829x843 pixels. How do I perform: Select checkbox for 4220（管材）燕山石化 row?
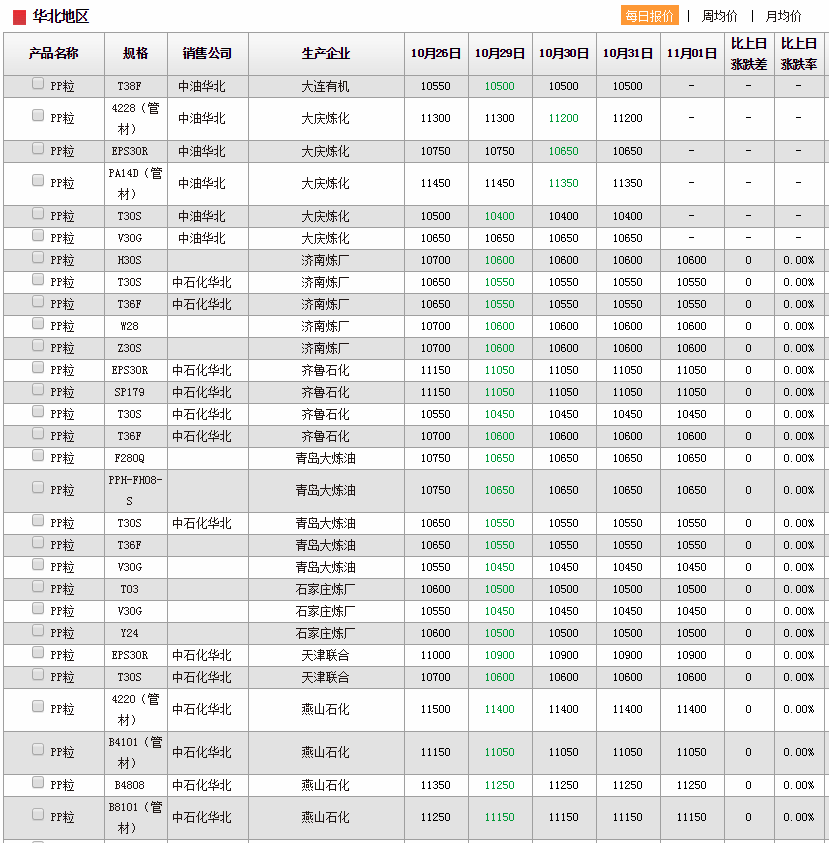[38, 706]
